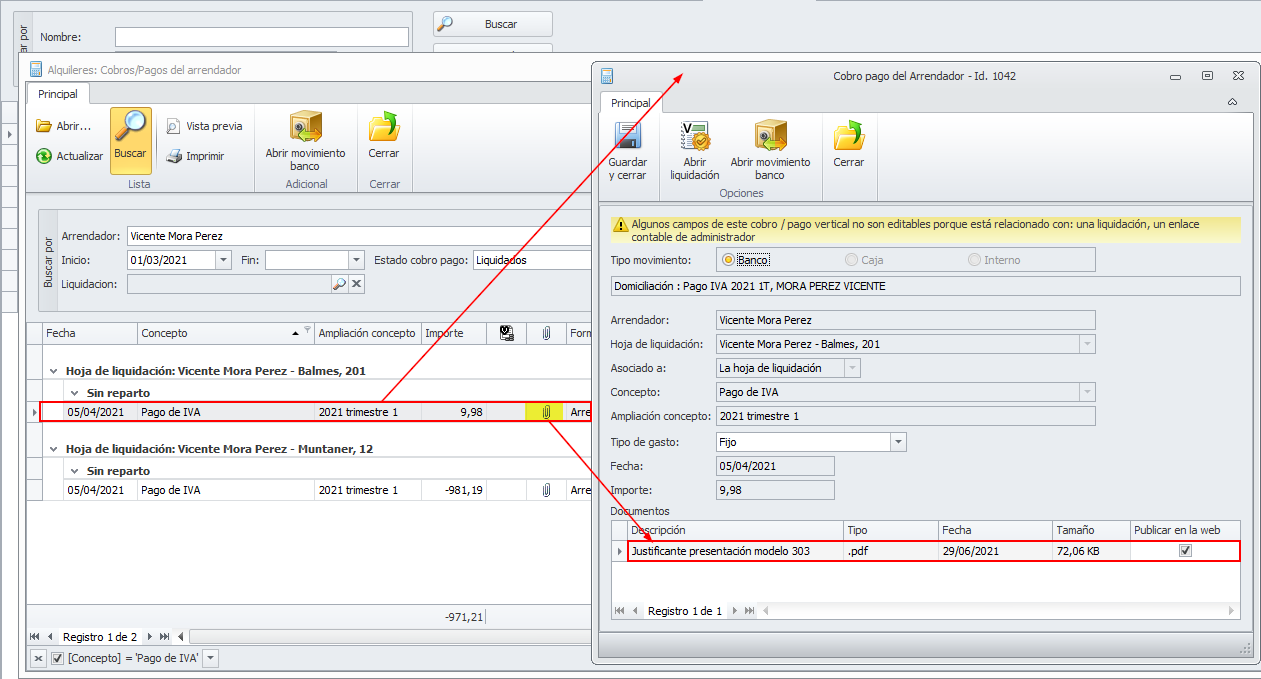
Task: Open Abrir movimiento banco in Alquileres window
Action: click(305, 140)
